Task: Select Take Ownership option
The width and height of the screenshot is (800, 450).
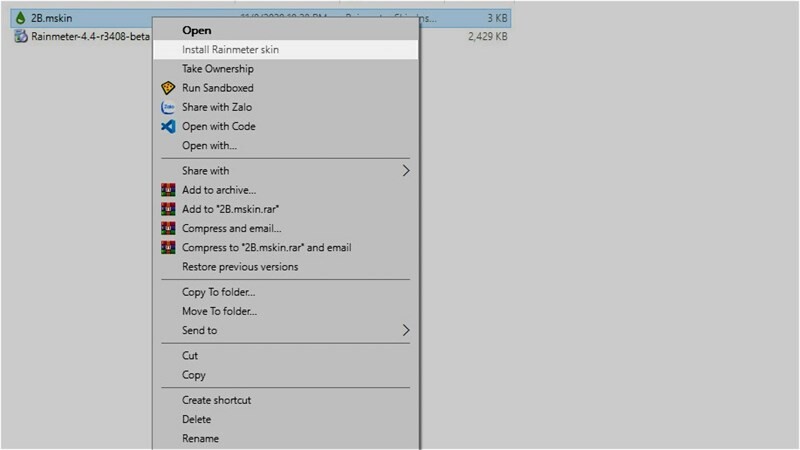Action: pyautogui.click(x=217, y=69)
